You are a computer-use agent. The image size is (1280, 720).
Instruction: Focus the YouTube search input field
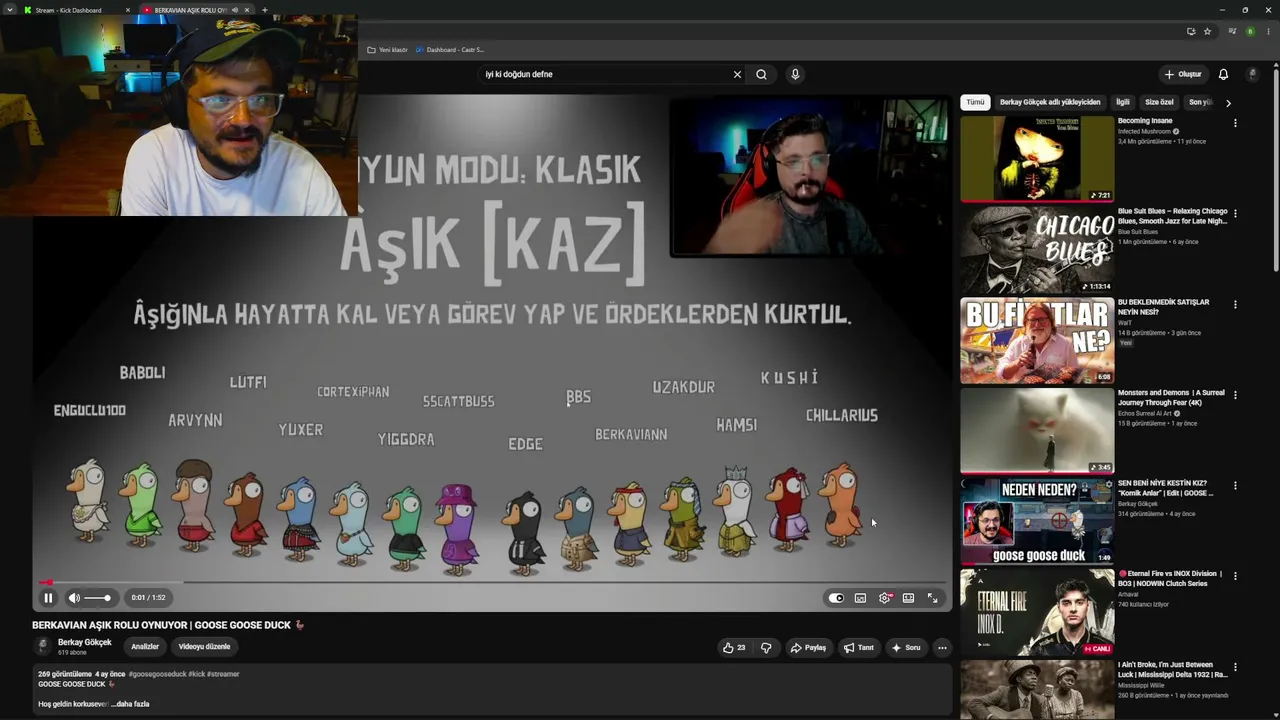(x=604, y=74)
